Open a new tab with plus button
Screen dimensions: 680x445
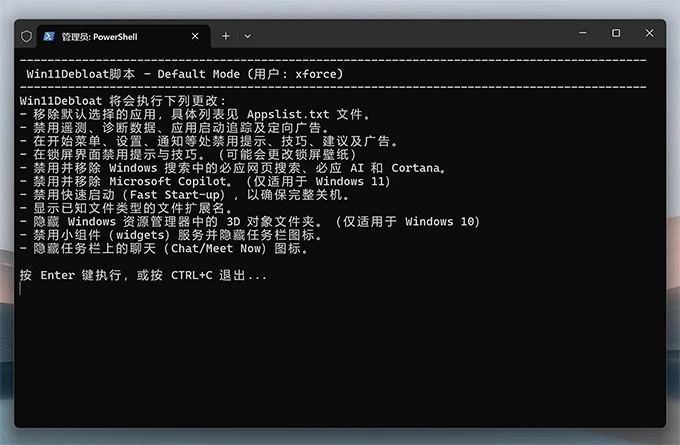click(x=226, y=36)
